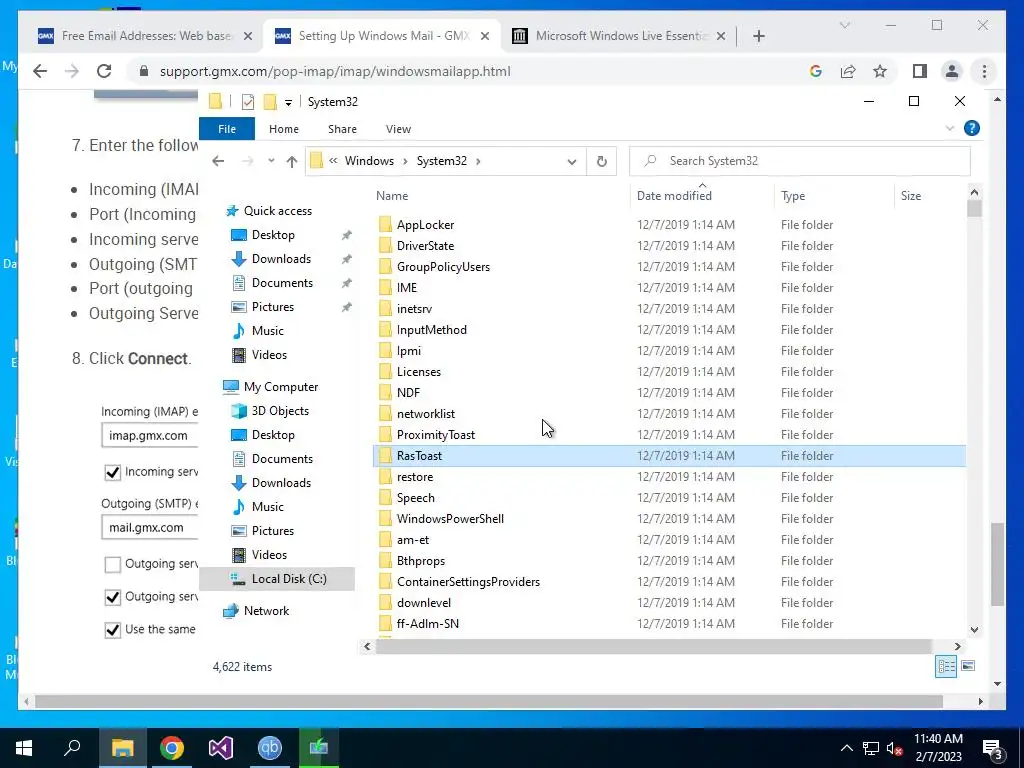Open Windows Start menu

pos(24,748)
